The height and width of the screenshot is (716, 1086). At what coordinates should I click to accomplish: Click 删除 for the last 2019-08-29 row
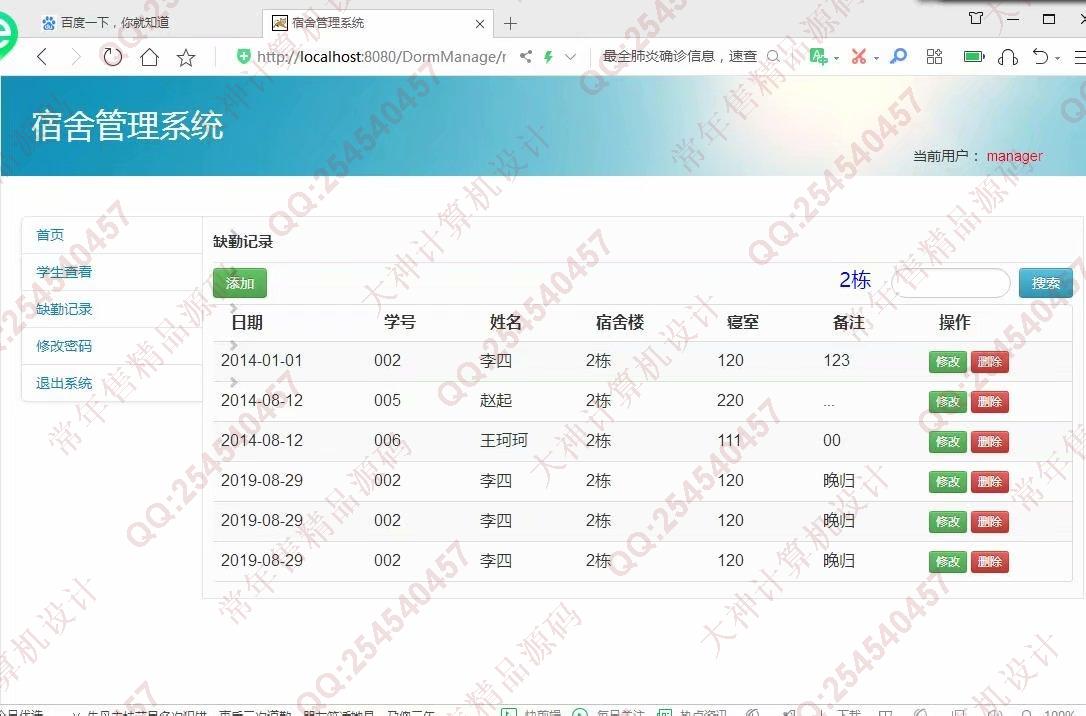(x=990, y=562)
